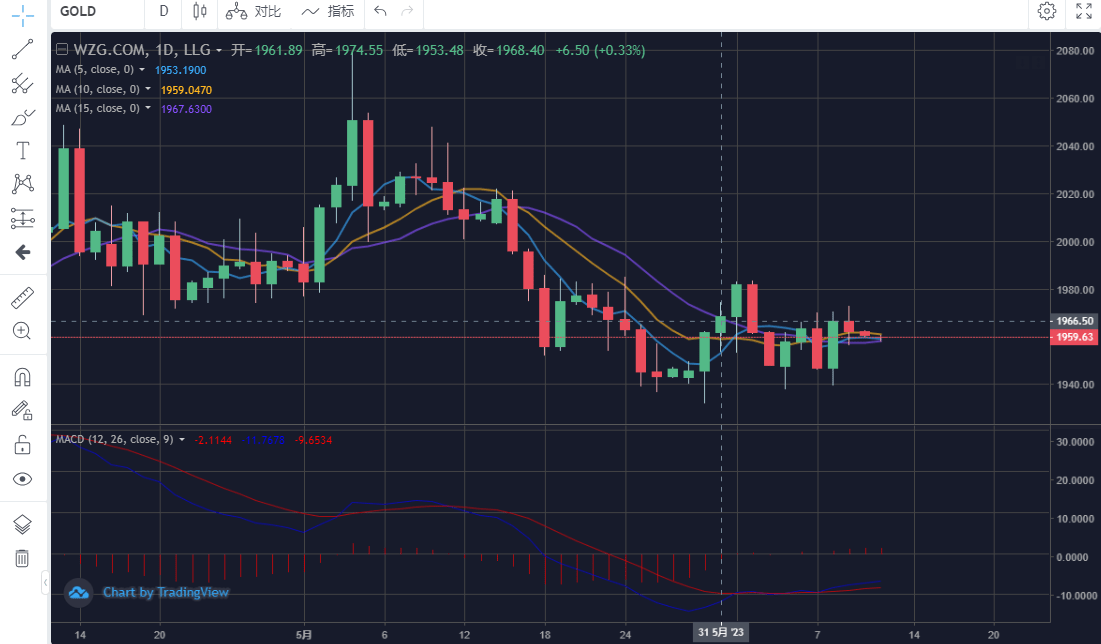Click the close value 收=1968.40
Image resolution: width=1101 pixels, height=644 pixels.
(x=509, y=50)
